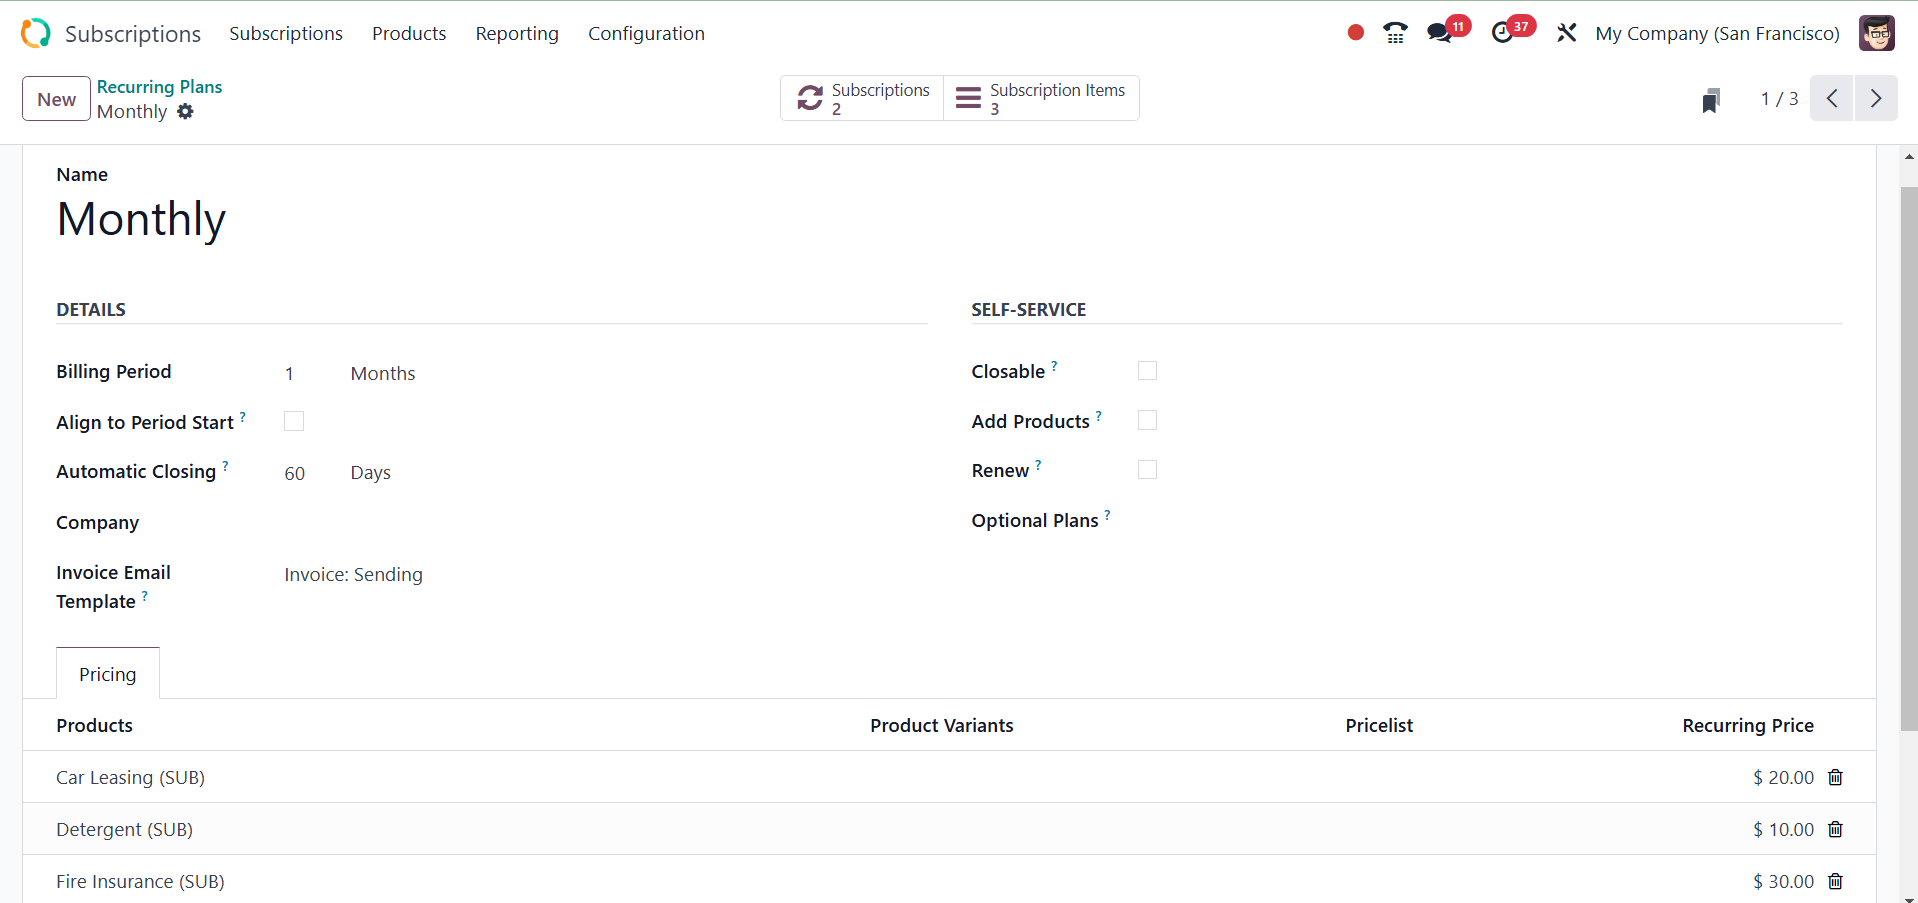Click the Pricelist column header
Viewport: 1918px width, 903px height.
click(1379, 725)
